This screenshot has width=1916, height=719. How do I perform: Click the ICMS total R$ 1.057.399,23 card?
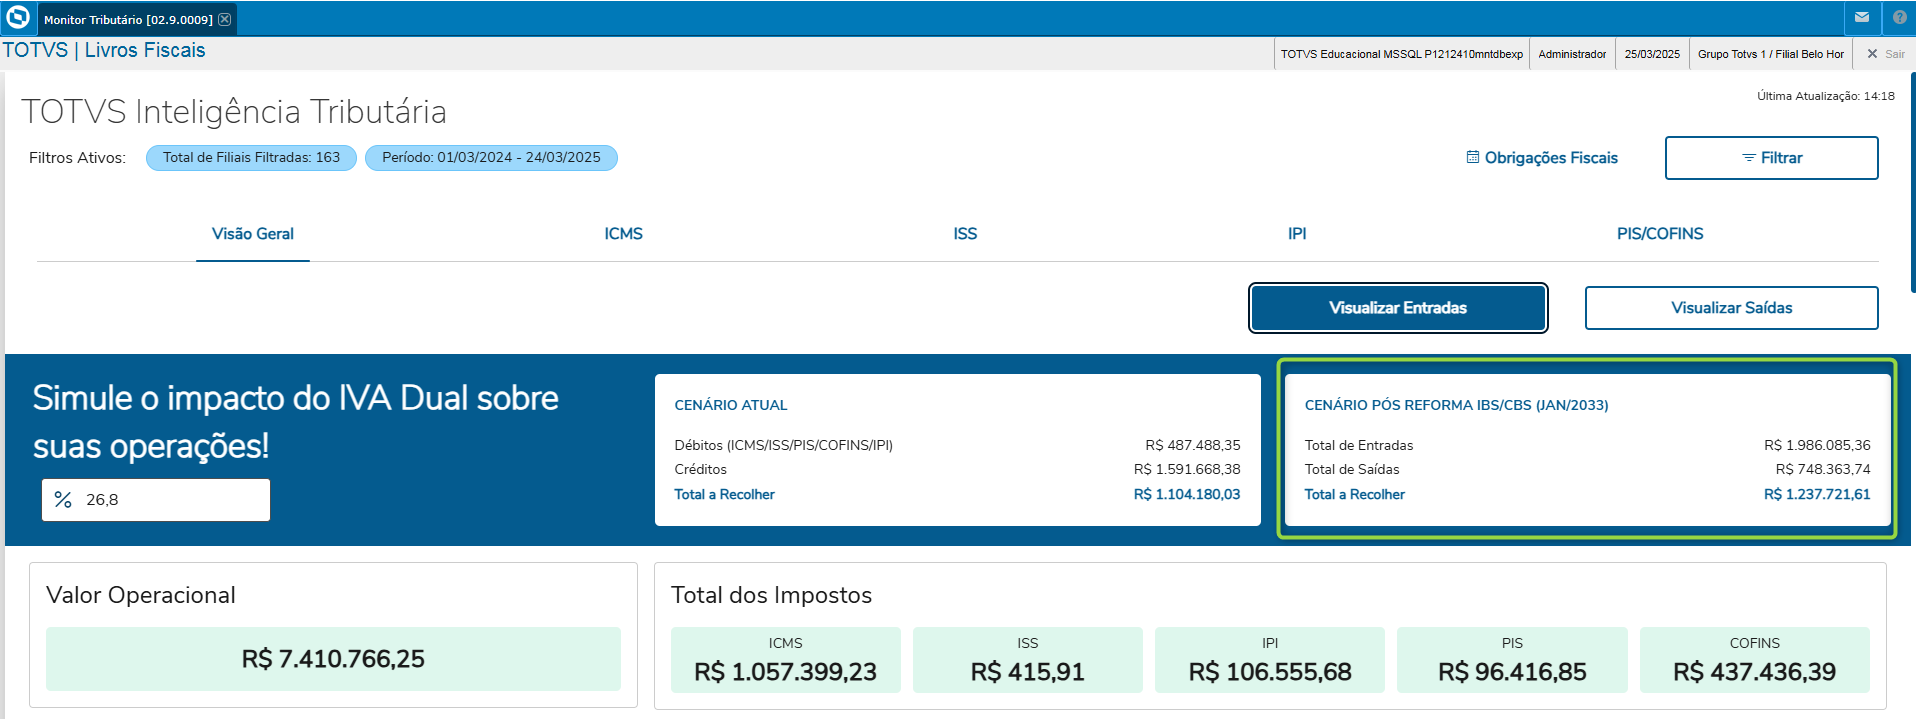(786, 660)
